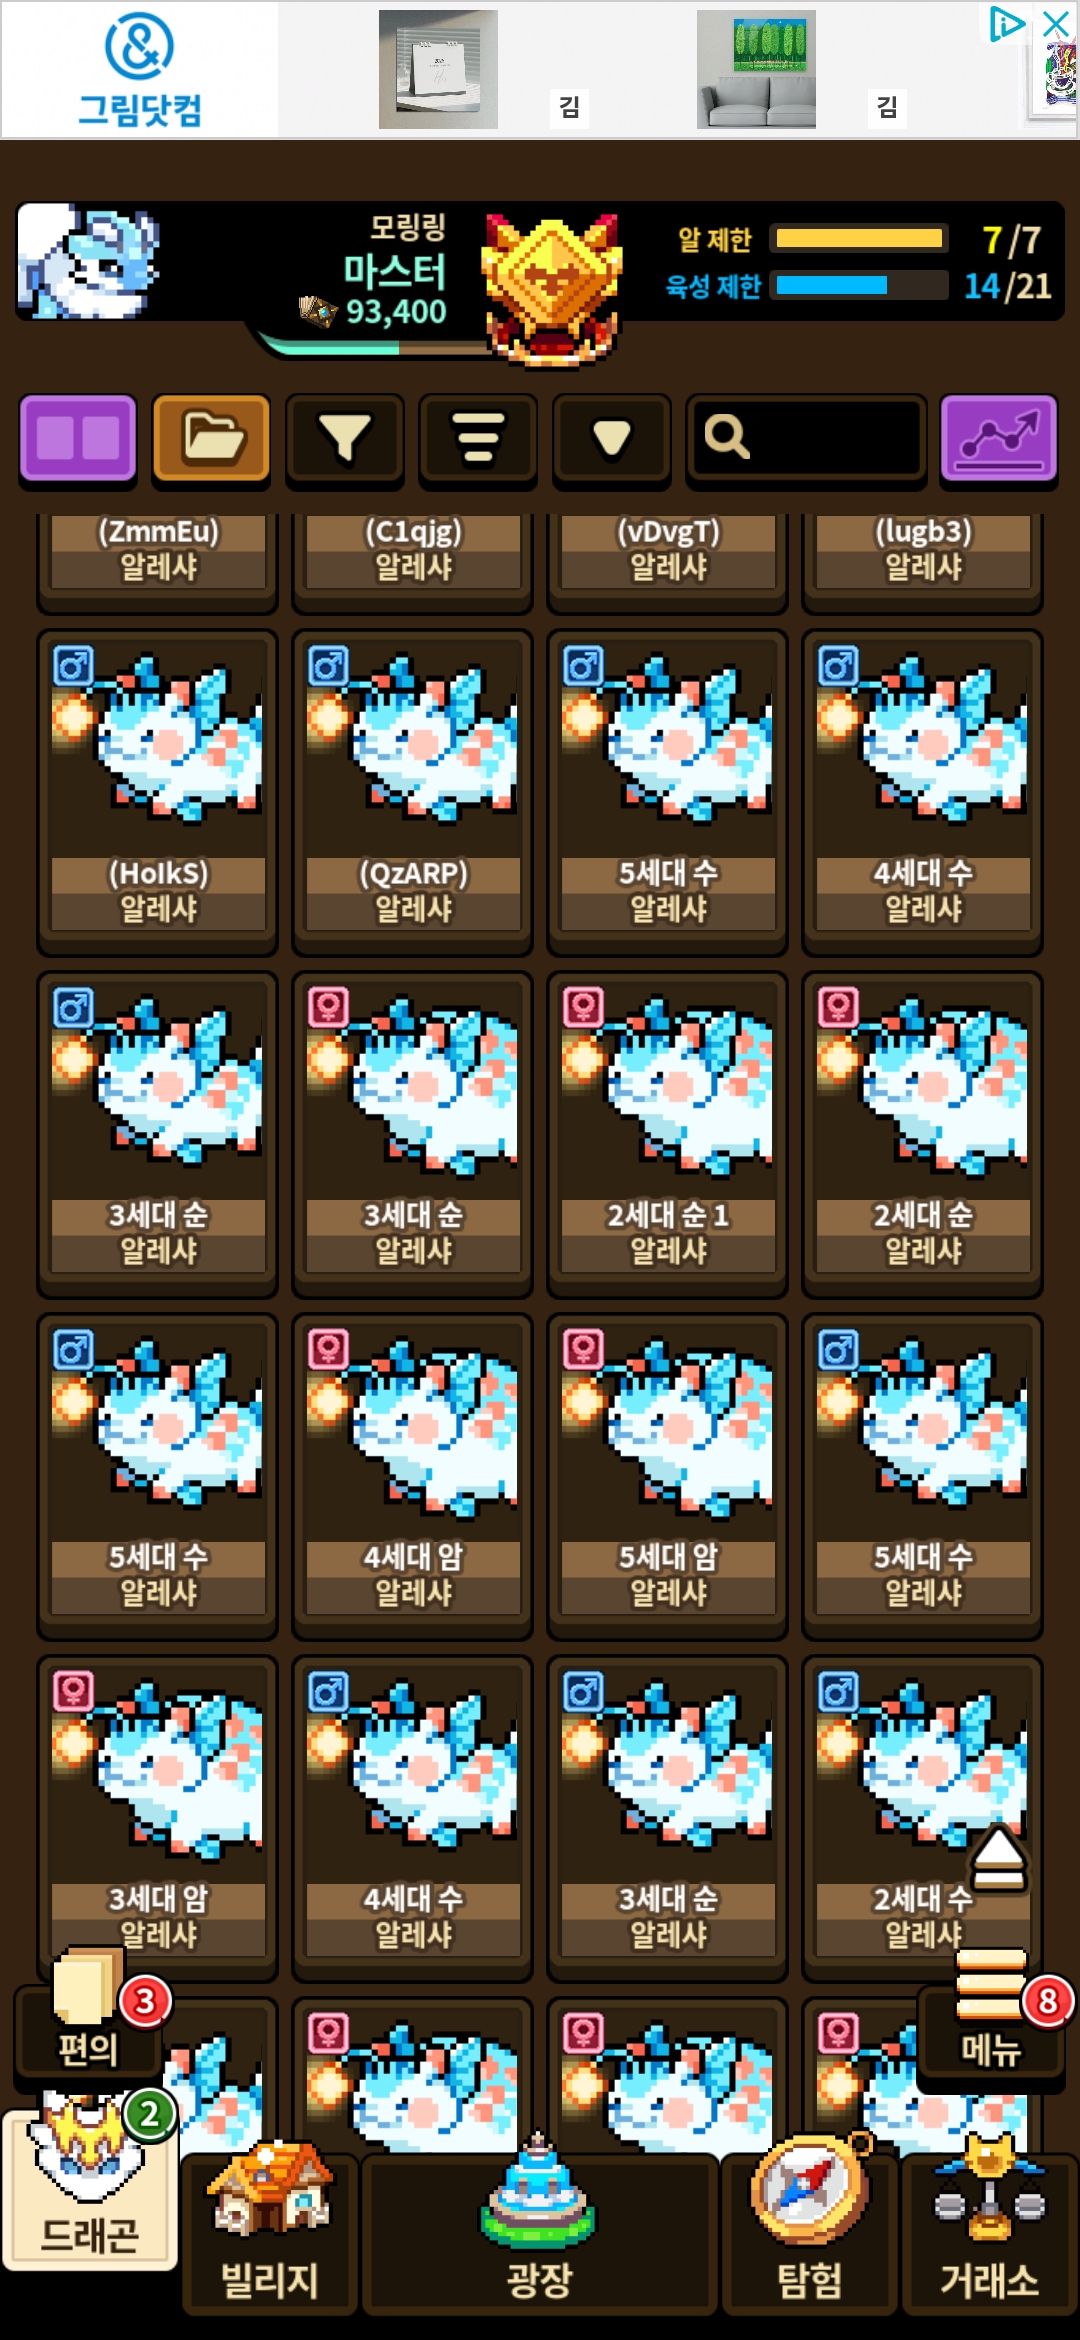Toggle the heart favorites filter

(611, 438)
